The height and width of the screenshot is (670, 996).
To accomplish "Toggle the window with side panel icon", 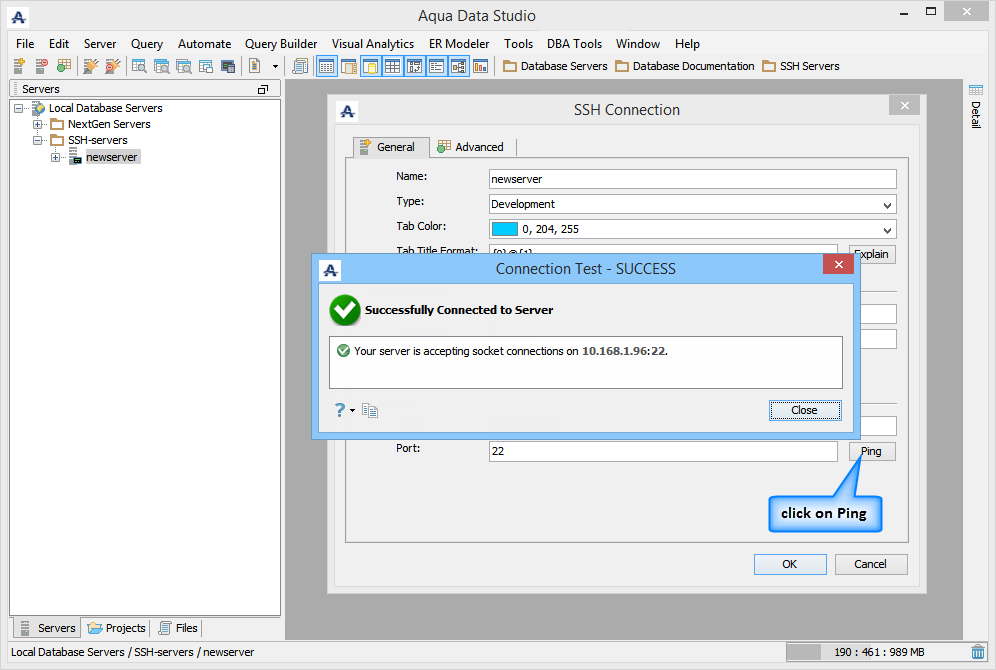I will tap(349, 66).
